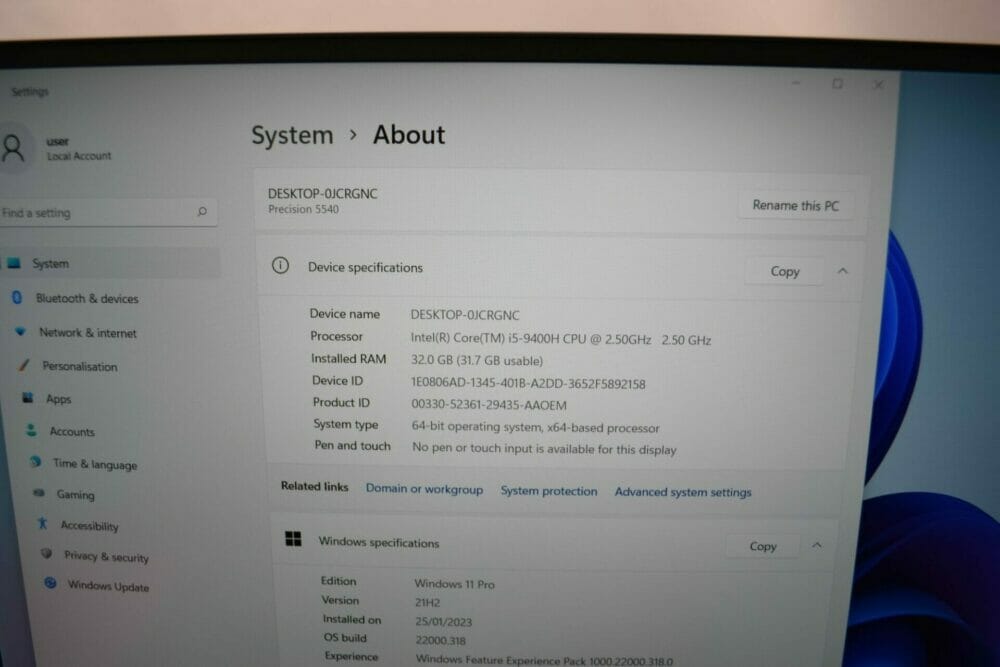This screenshot has height=667, width=1000.
Task: Click the Installed RAM value 32.0 GB
Action: click(x=477, y=360)
